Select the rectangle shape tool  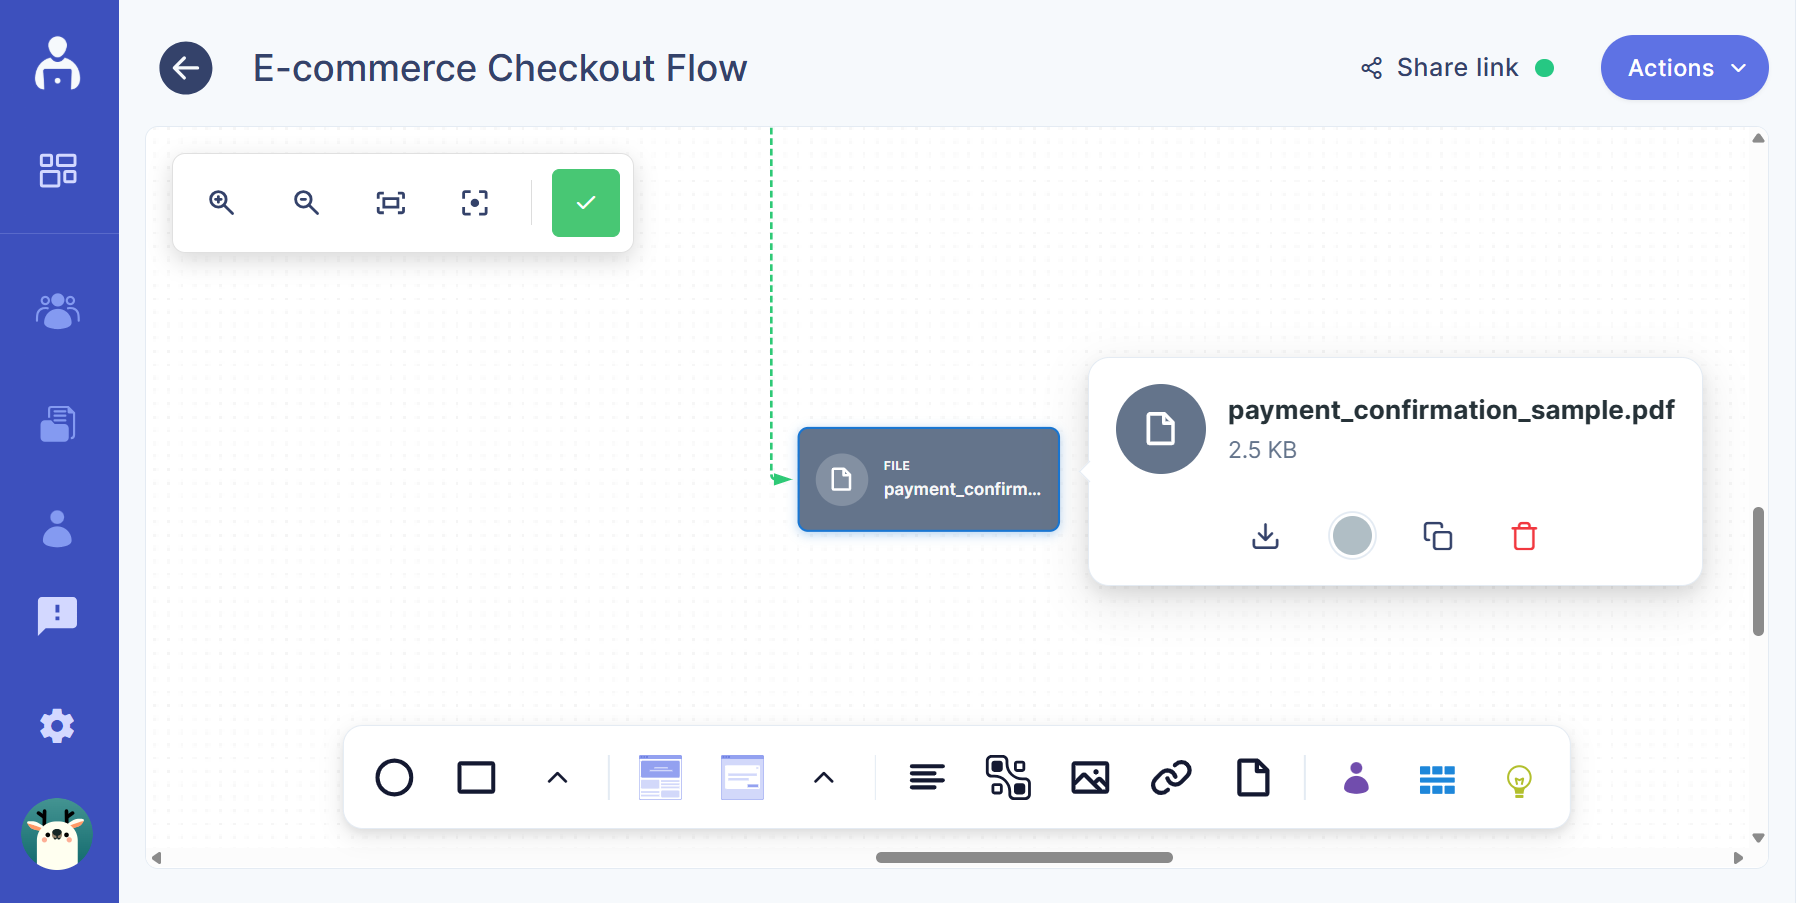click(476, 777)
